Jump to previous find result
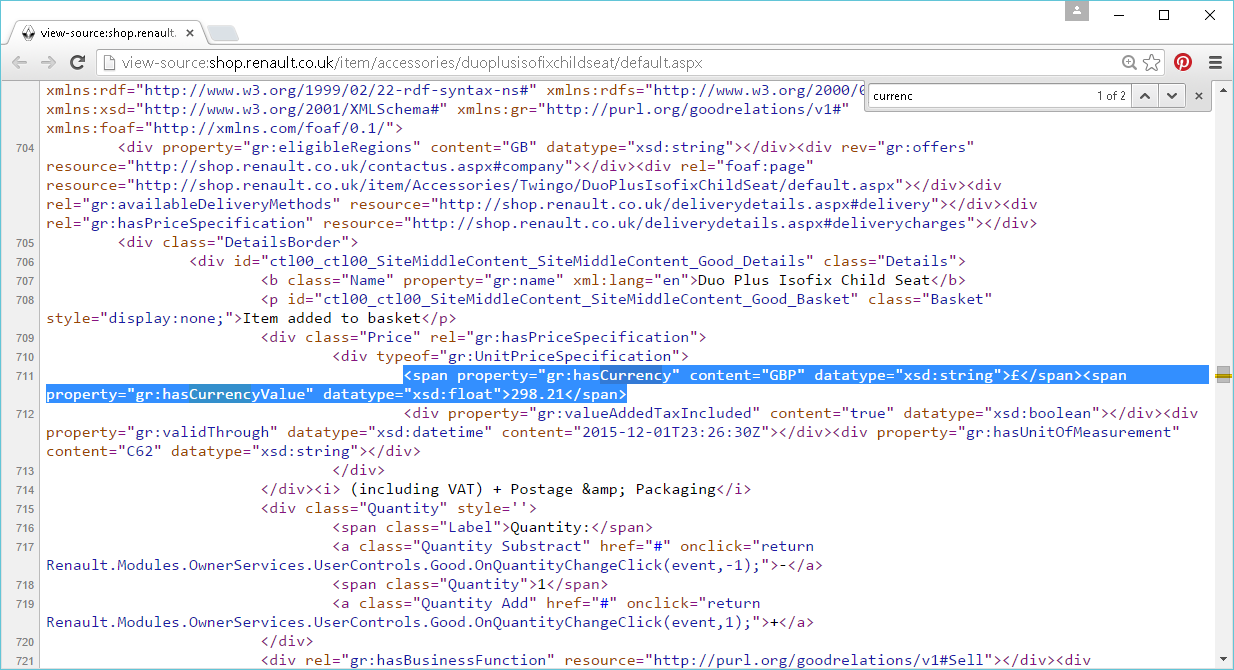Screen dimensions: 1234x670 [x=1146, y=96]
